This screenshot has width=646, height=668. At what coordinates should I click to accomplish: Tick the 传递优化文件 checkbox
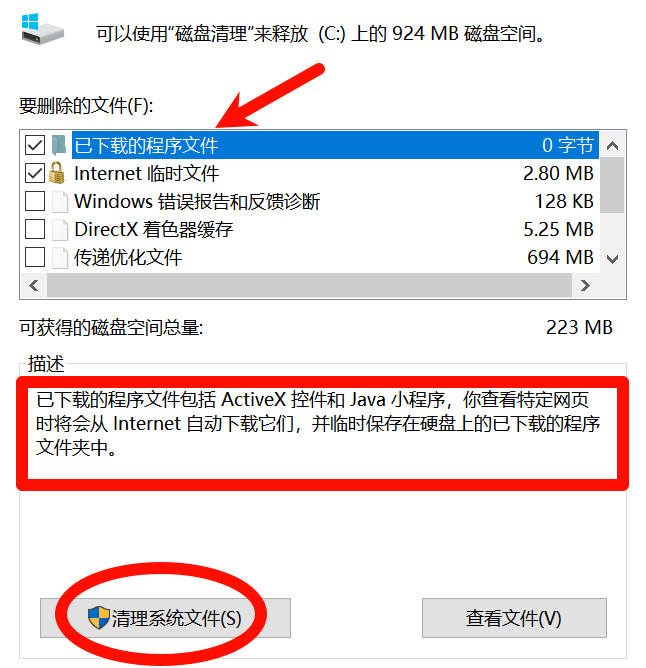coord(35,257)
